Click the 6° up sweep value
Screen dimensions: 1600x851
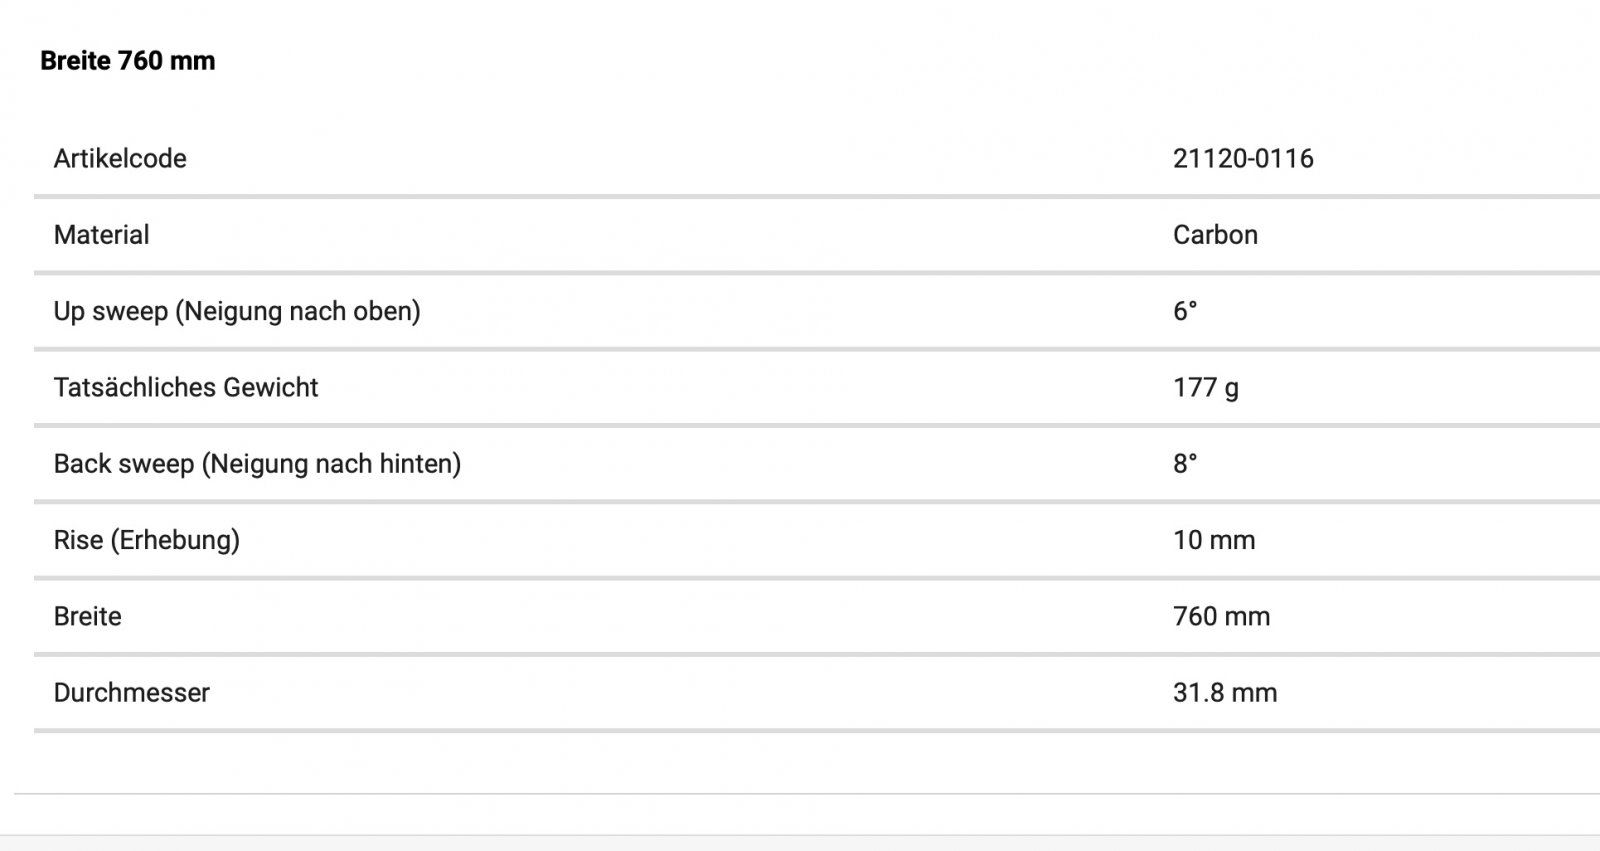(x=1185, y=311)
